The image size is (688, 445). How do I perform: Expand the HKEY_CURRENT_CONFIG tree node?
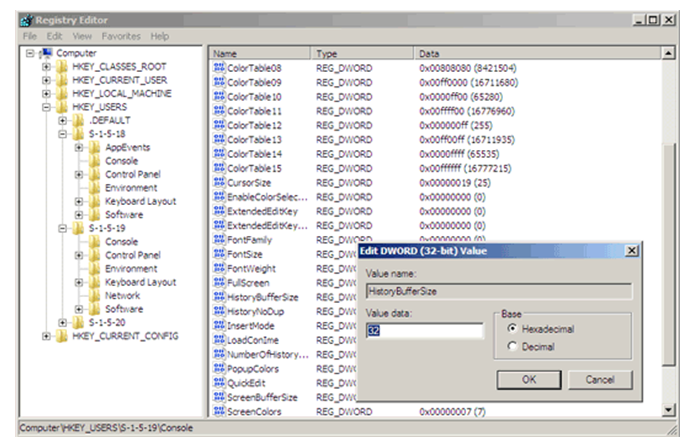(46, 336)
